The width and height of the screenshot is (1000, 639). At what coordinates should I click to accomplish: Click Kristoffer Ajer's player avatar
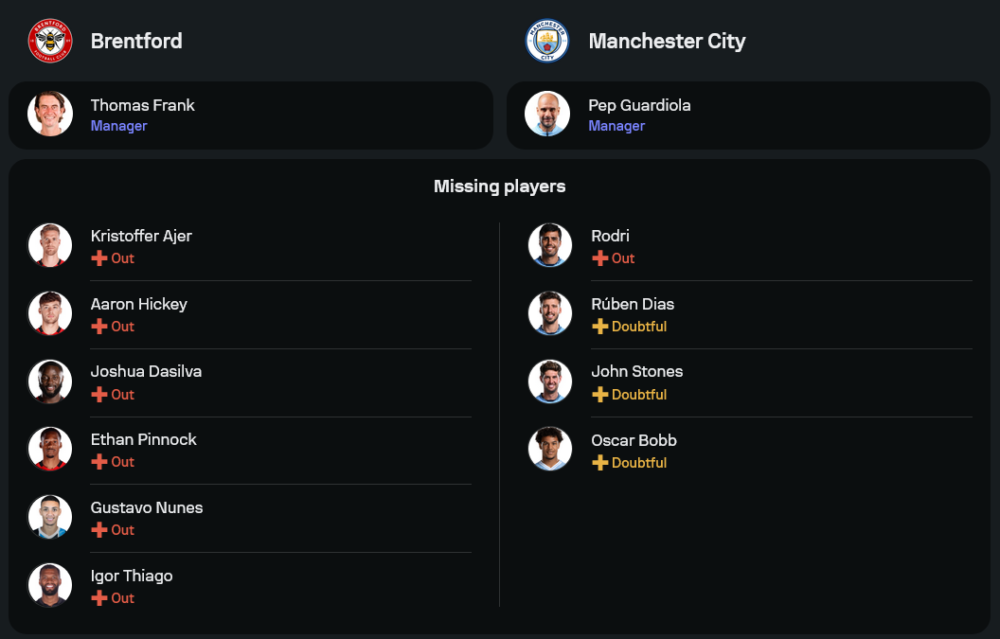click(50, 245)
